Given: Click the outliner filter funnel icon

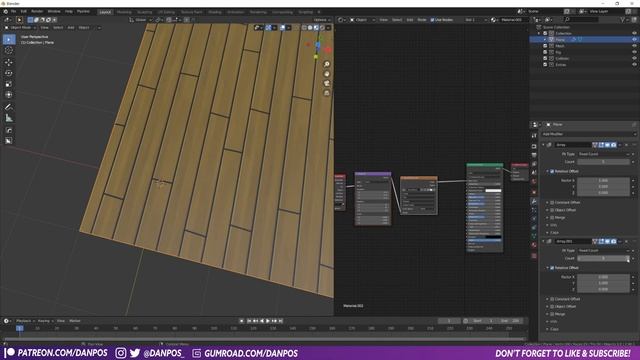Looking at the screenshot, I should (623, 20).
